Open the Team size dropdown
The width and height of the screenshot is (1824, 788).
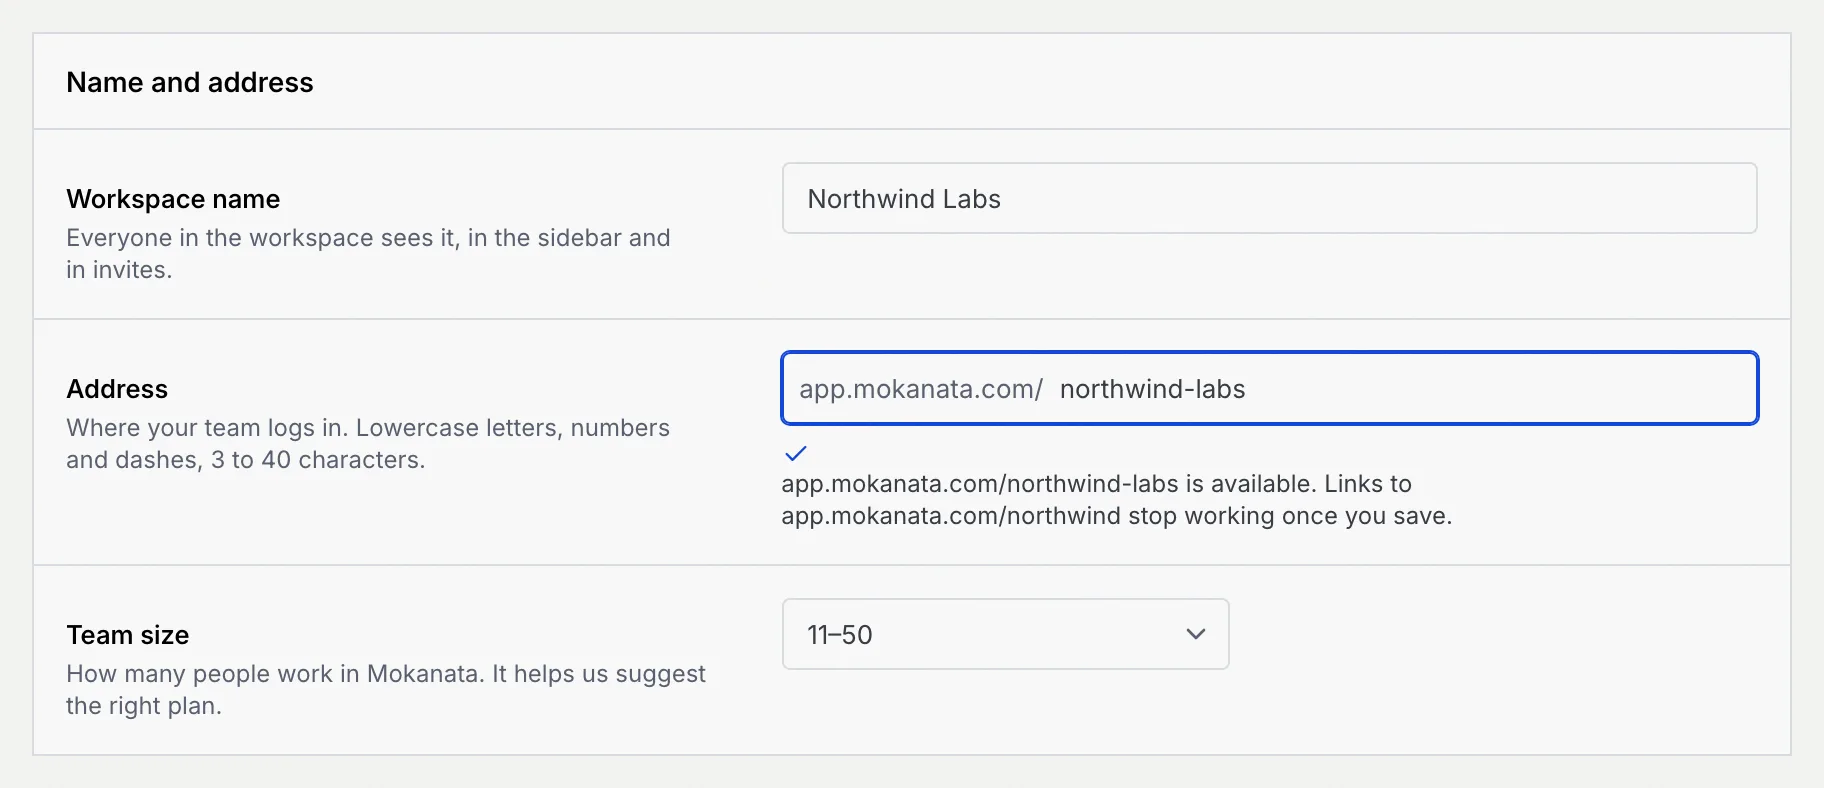pos(1005,634)
